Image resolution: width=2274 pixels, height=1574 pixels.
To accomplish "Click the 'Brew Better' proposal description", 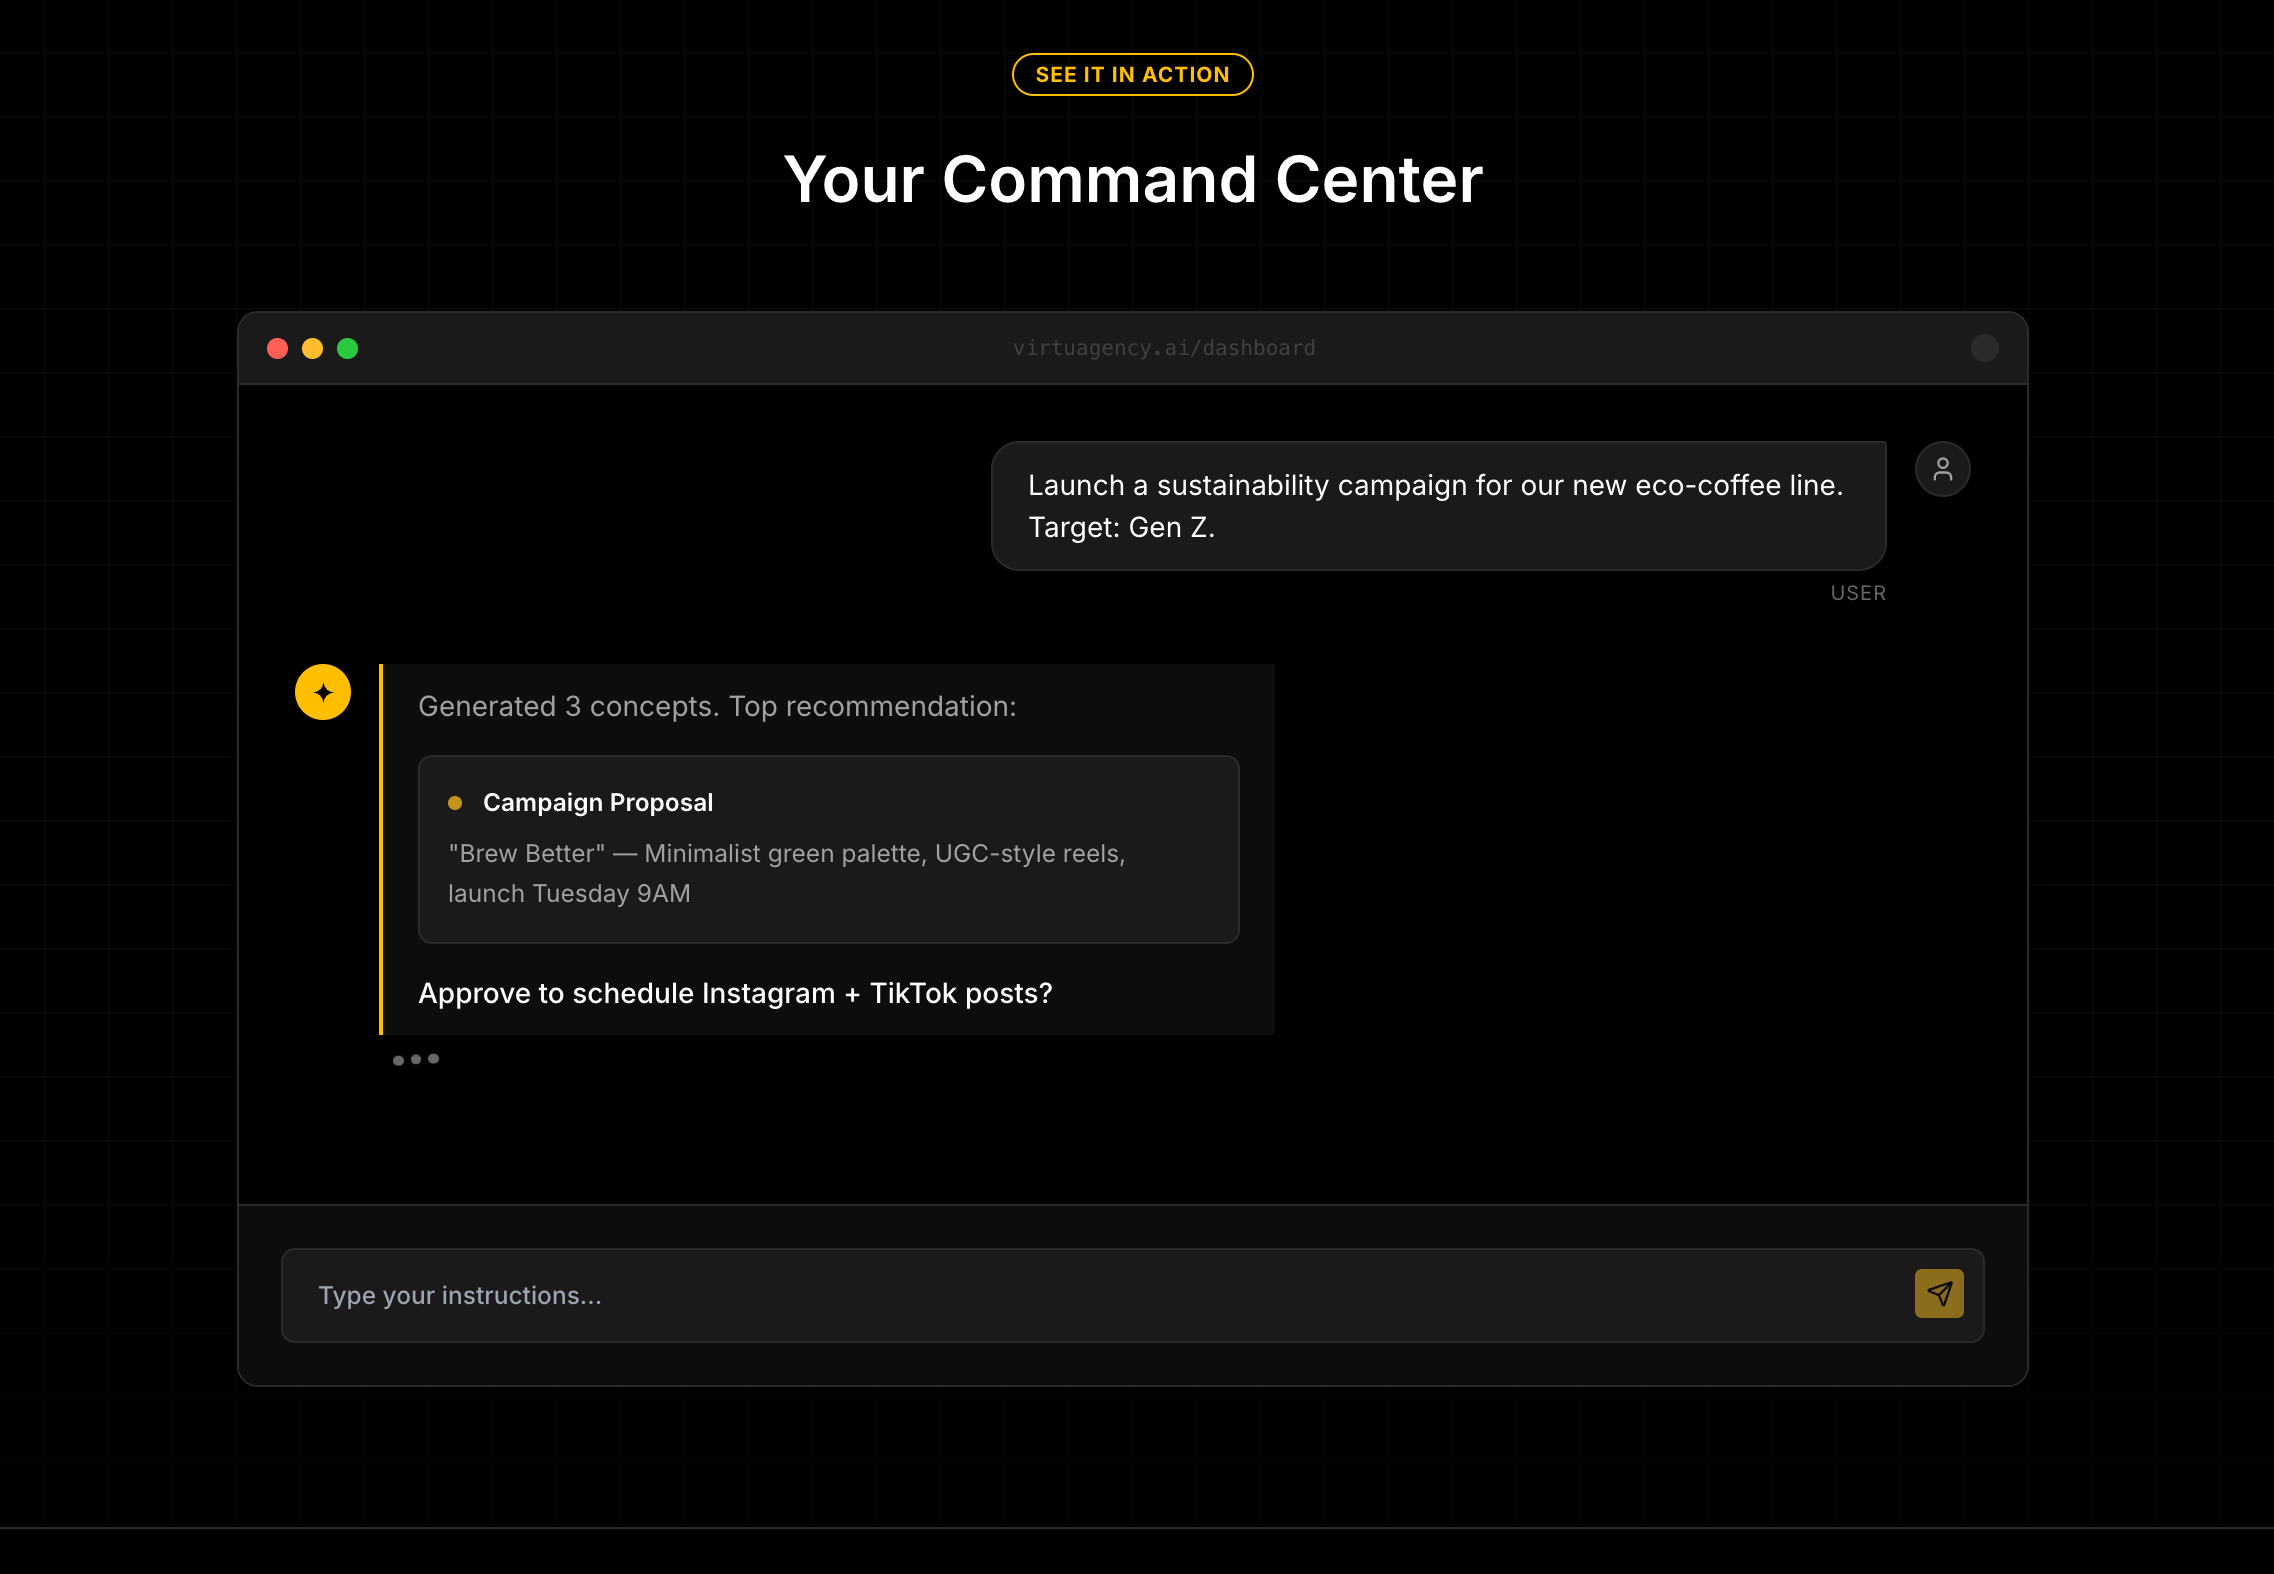I will [786, 873].
